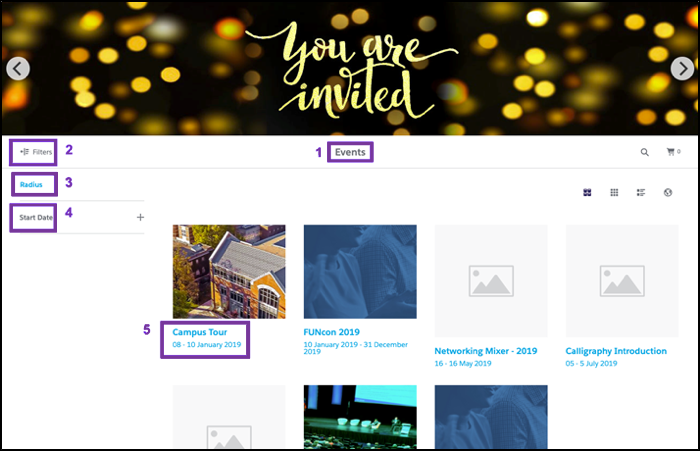
Task: Click the search magnifier icon
Action: [645, 152]
